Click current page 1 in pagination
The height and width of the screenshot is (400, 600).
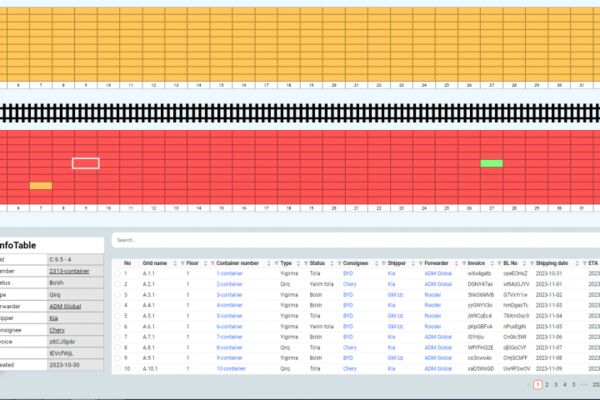(x=538, y=385)
